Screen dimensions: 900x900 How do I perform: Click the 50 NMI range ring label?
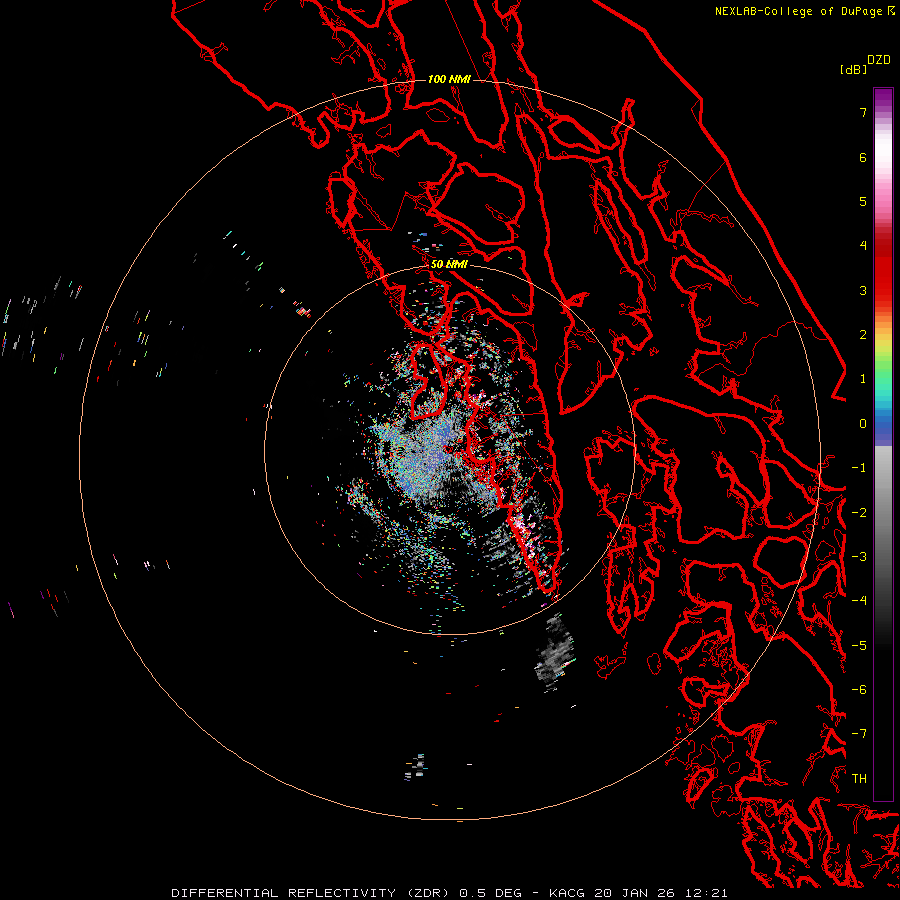pos(449,264)
